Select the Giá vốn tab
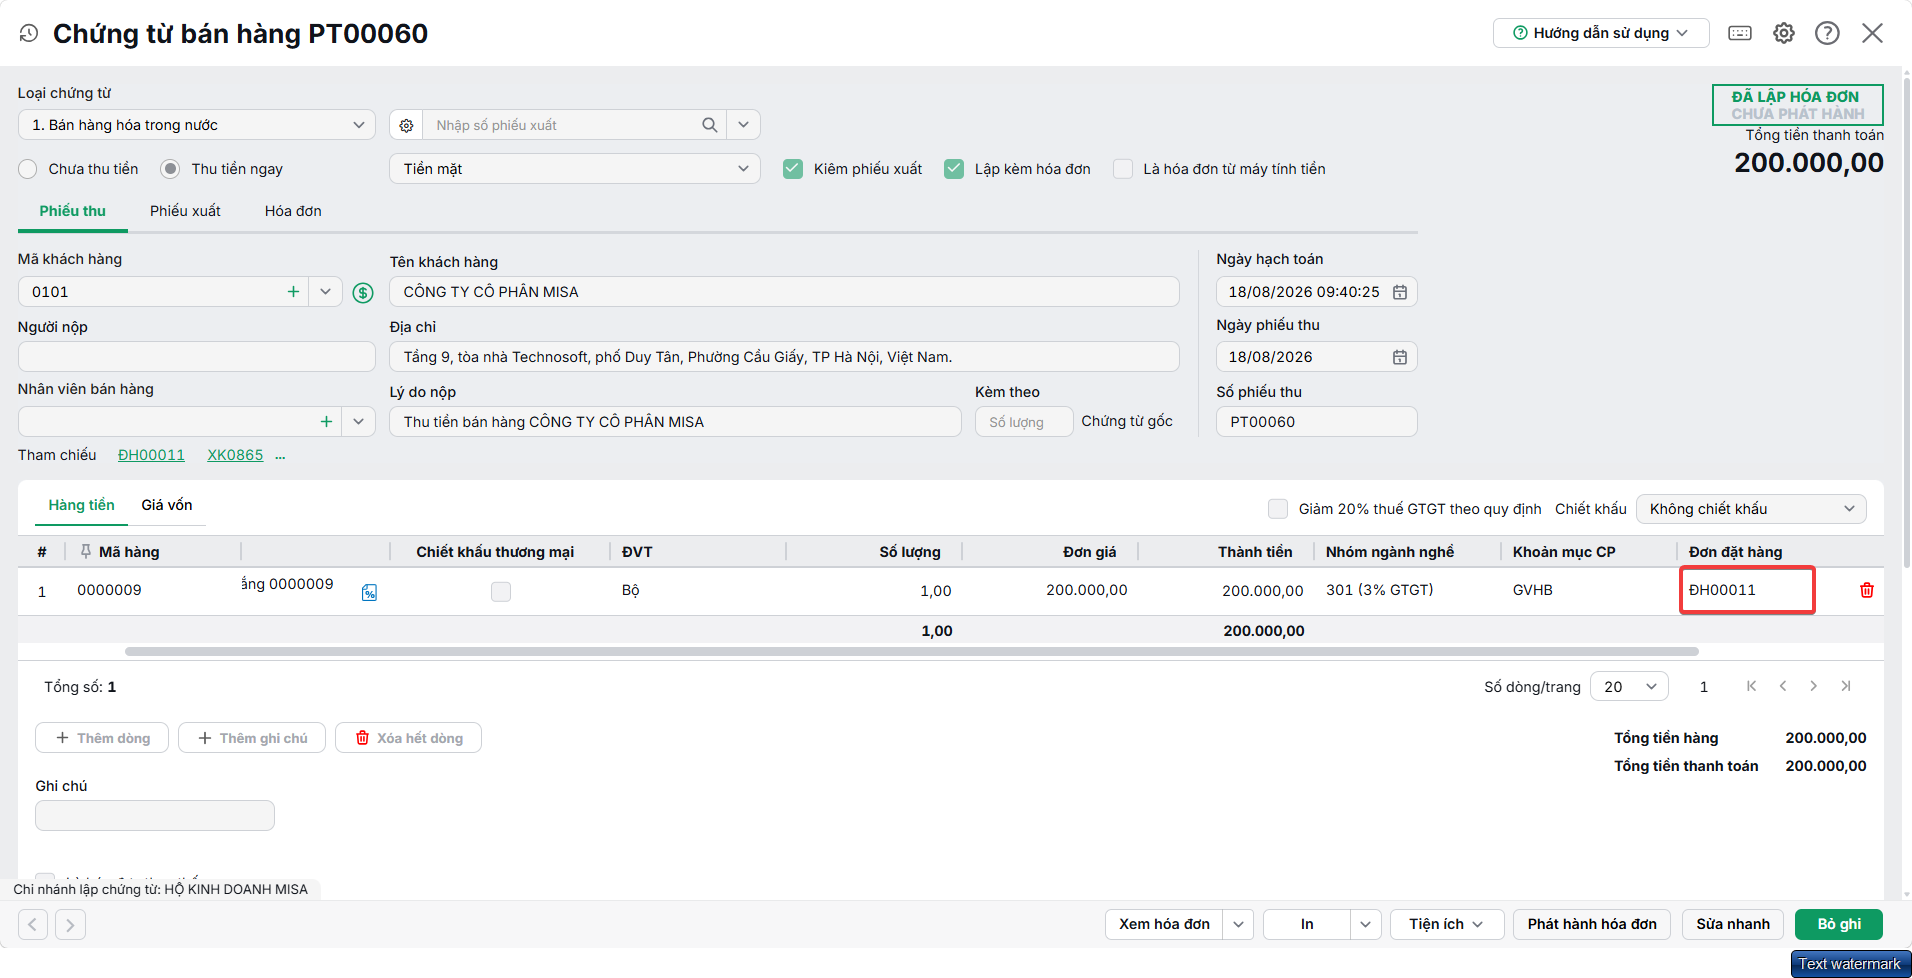Image resolution: width=1912 pixels, height=978 pixels. pyautogui.click(x=167, y=506)
